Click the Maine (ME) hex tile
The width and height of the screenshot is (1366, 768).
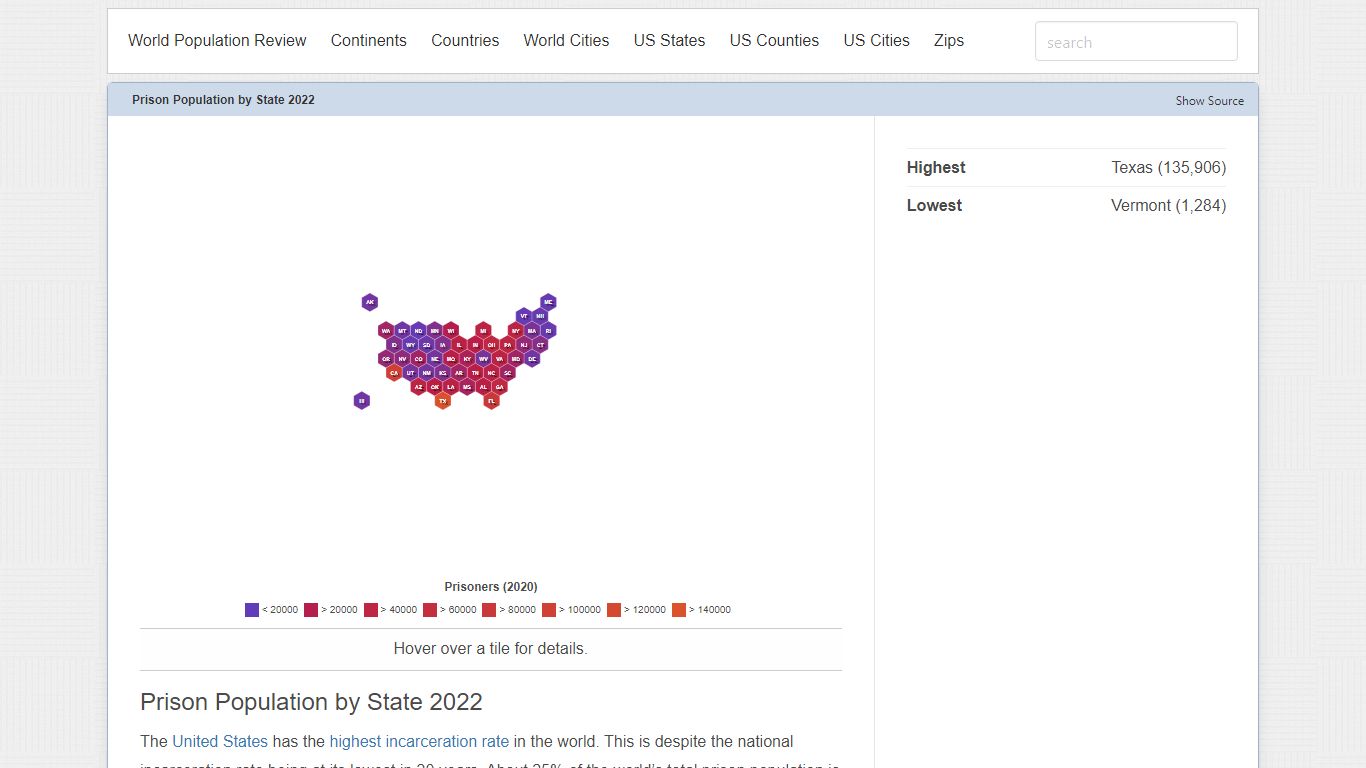pos(548,302)
